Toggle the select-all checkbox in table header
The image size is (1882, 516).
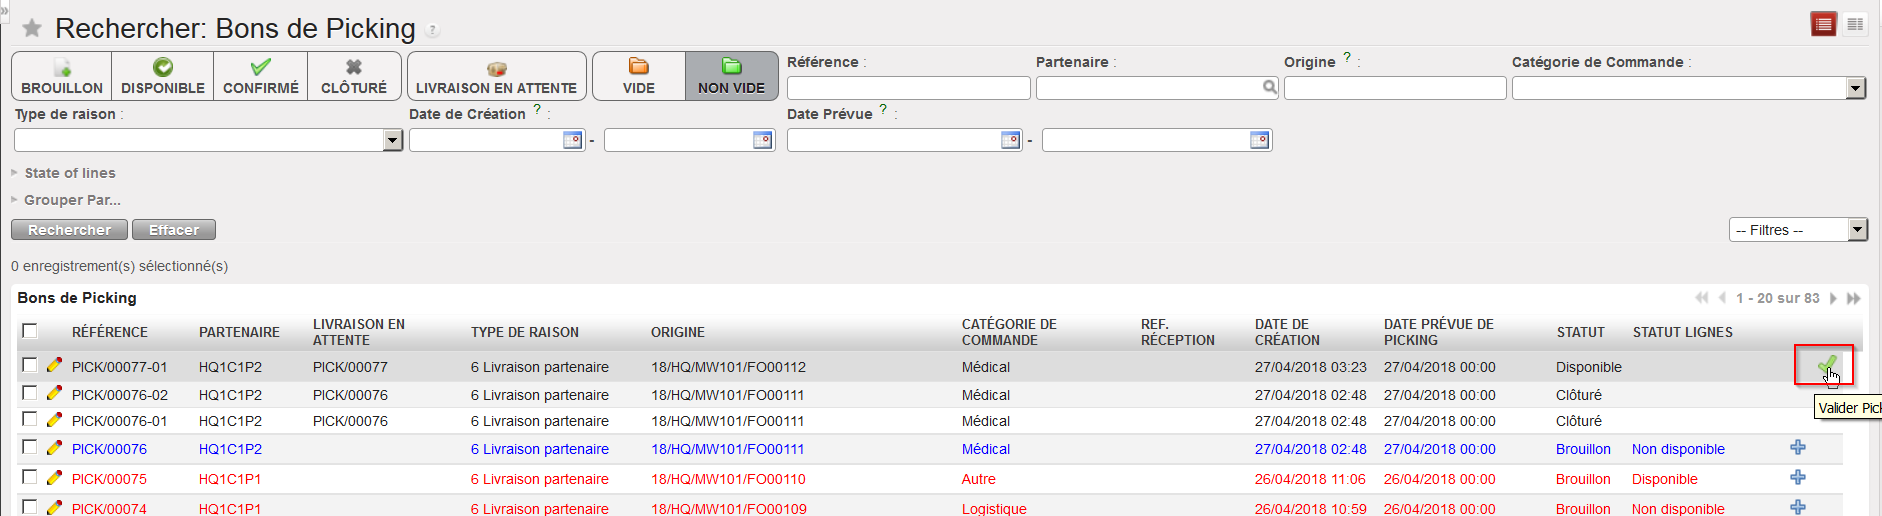coord(30,331)
